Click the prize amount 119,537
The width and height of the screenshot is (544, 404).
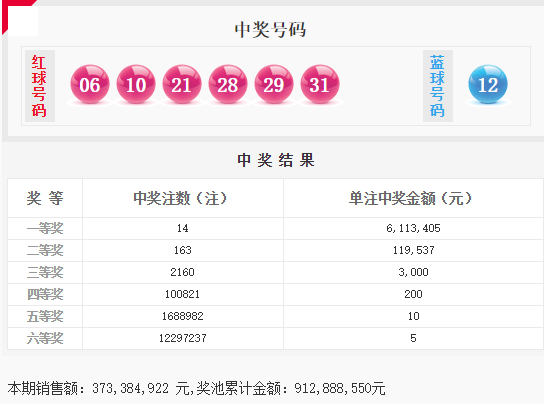click(413, 250)
